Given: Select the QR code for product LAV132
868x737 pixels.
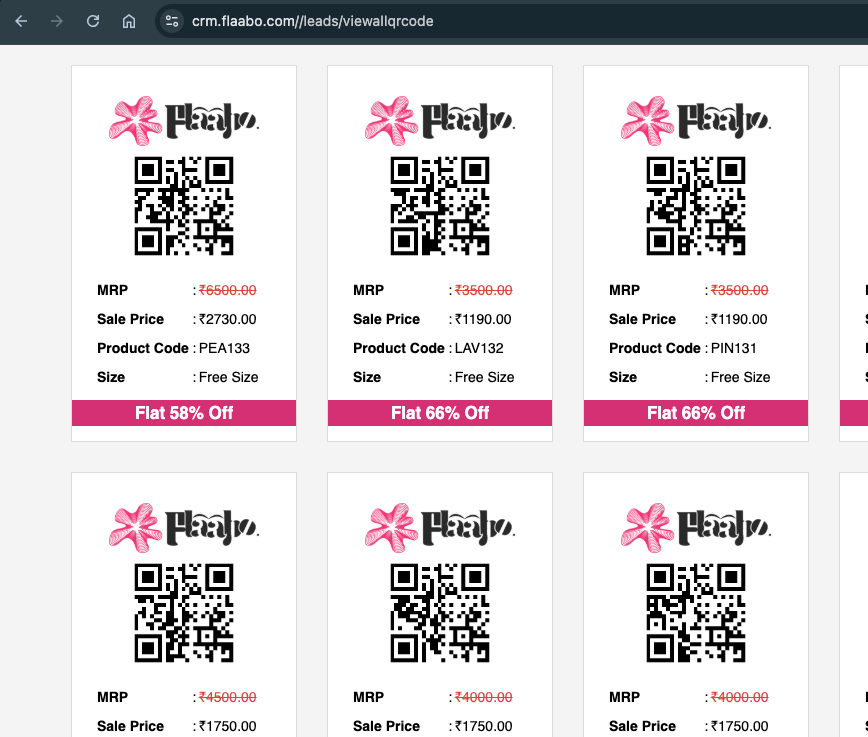Looking at the screenshot, I should (x=440, y=206).
